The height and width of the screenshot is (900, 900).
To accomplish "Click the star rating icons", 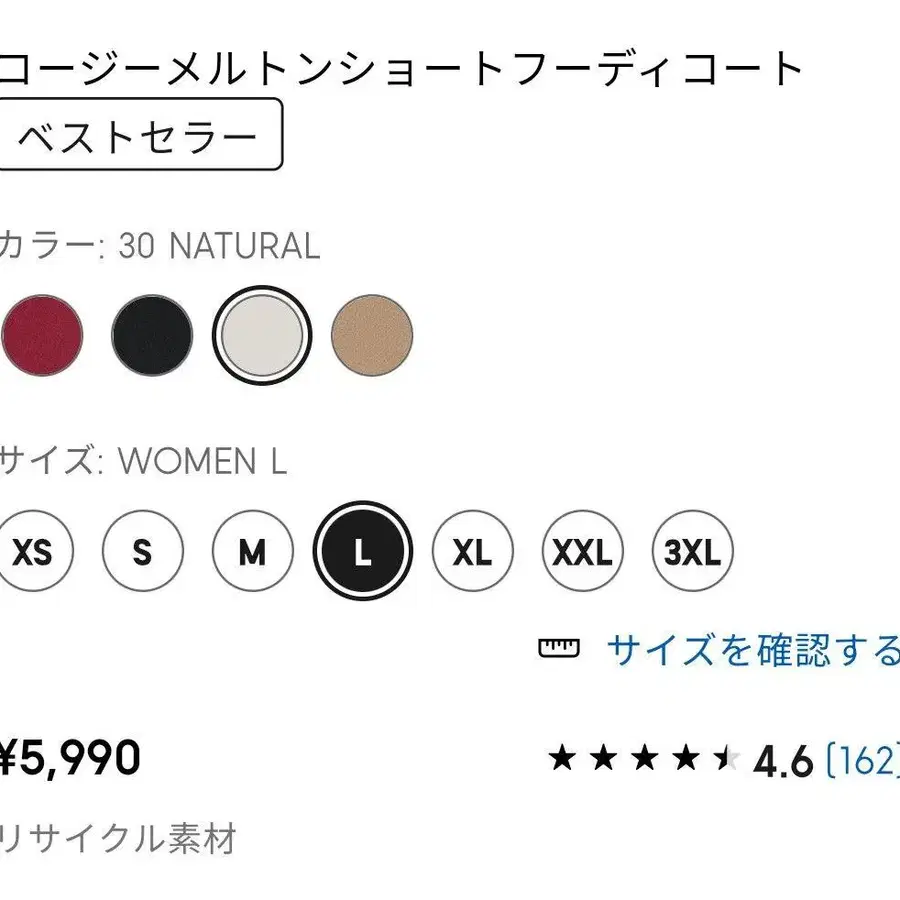I will [642, 760].
